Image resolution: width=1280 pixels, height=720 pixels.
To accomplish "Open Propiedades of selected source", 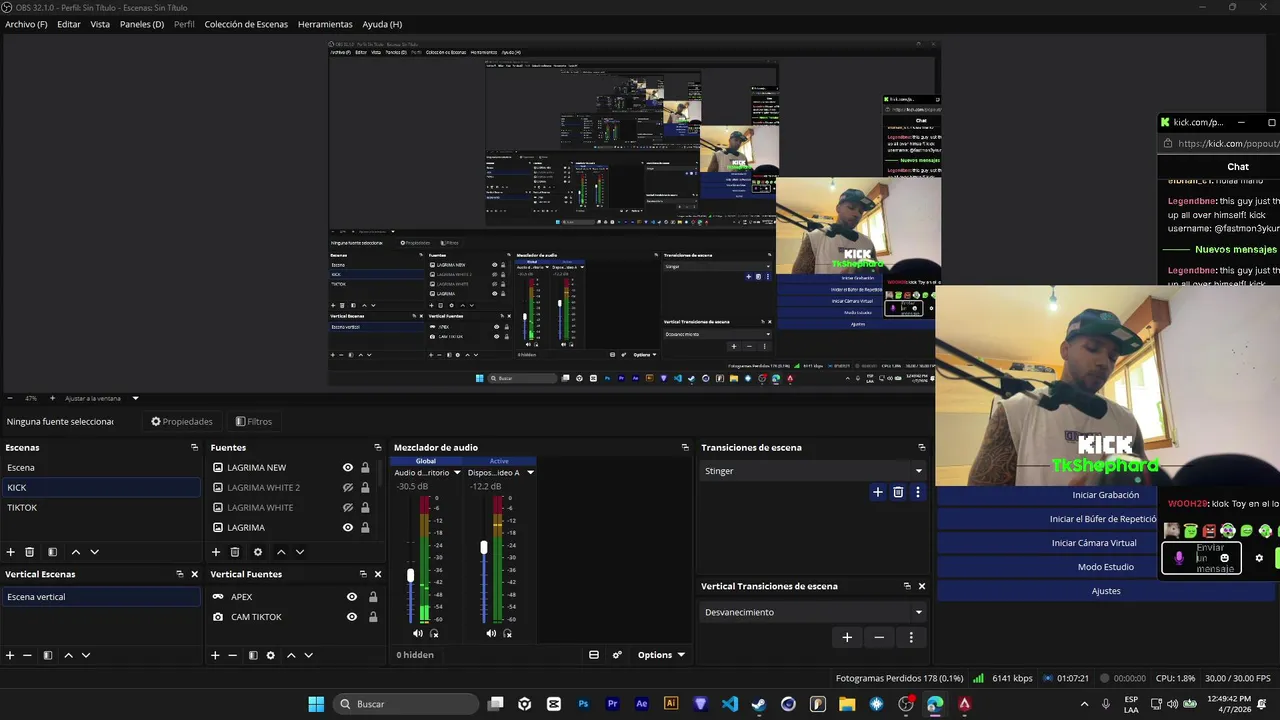I will (x=182, y=422).
